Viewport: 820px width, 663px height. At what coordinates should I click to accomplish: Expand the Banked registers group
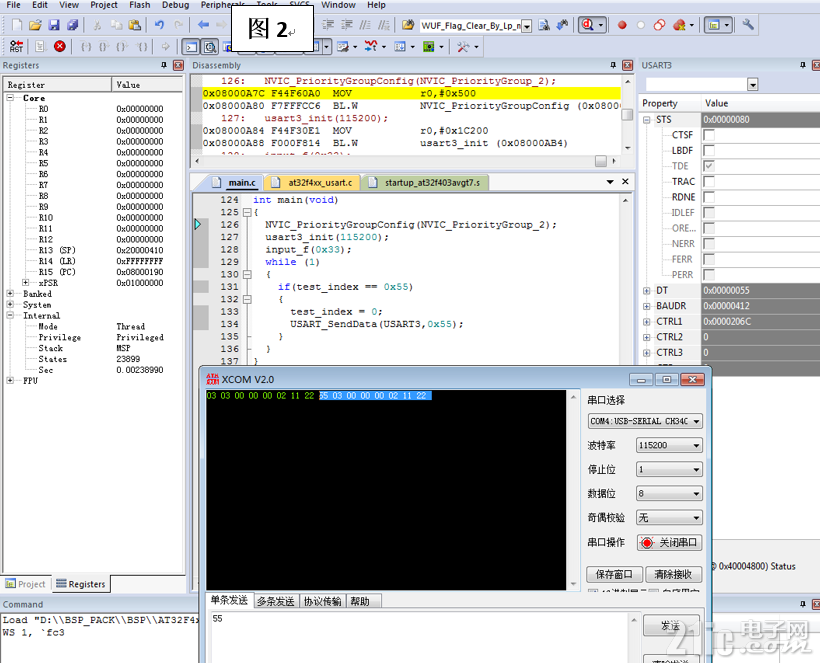tap(10, 293)
